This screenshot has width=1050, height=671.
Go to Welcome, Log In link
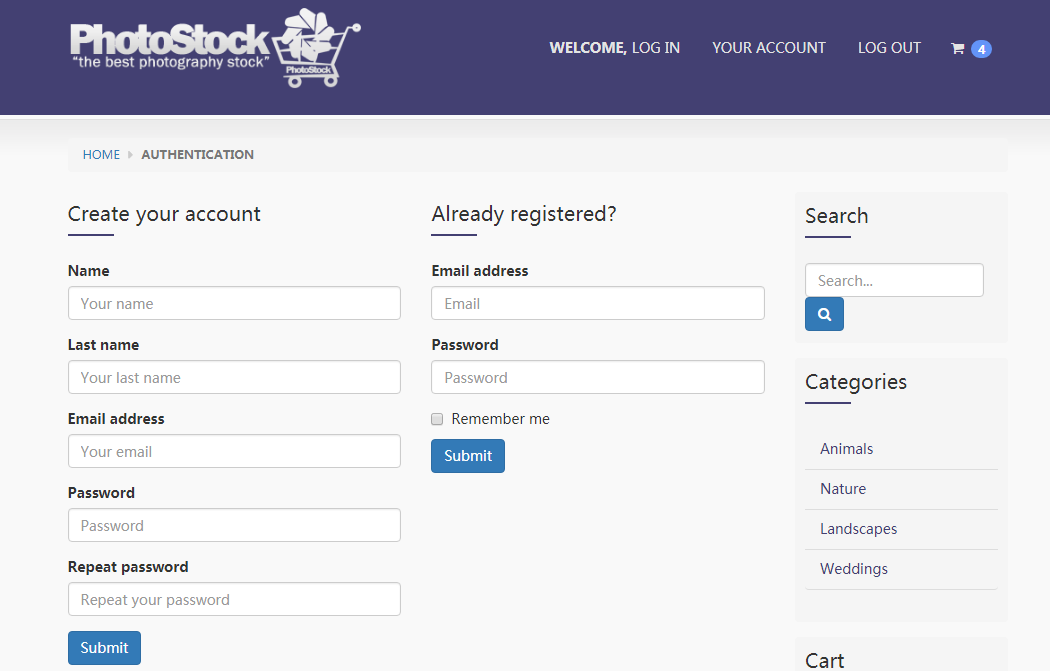[614, 48]
